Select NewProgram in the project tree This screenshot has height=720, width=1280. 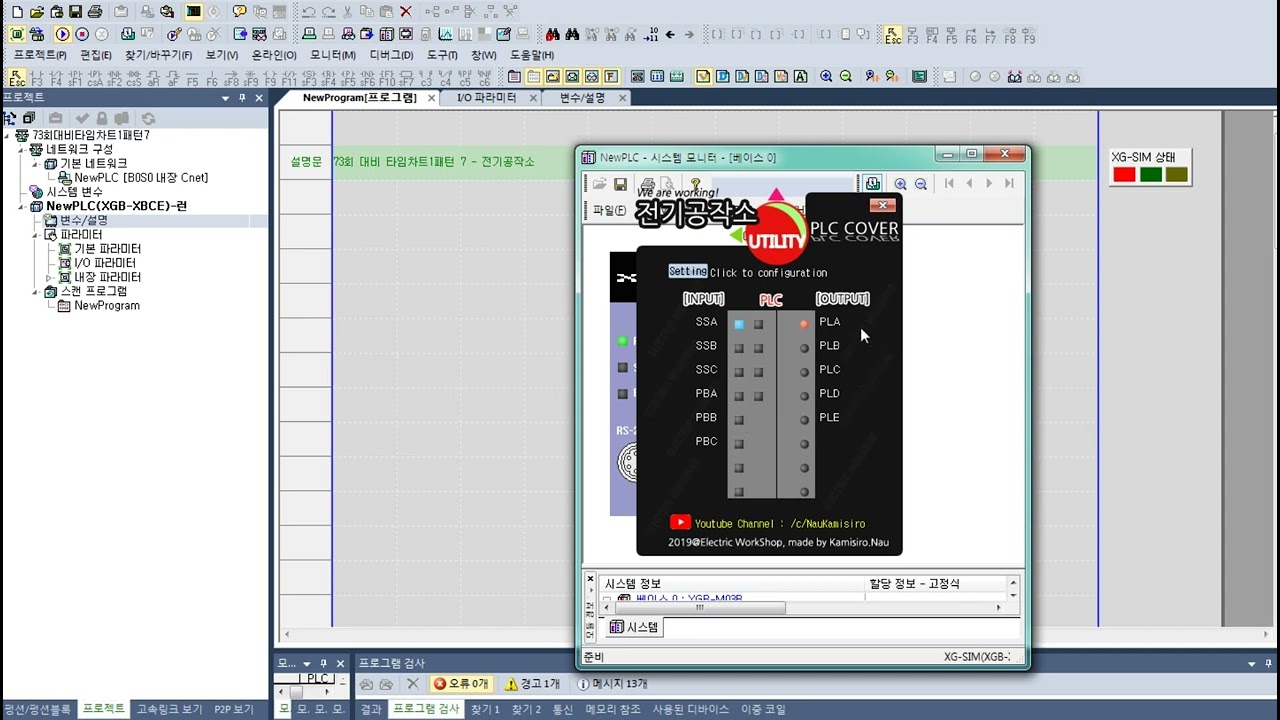106,306
